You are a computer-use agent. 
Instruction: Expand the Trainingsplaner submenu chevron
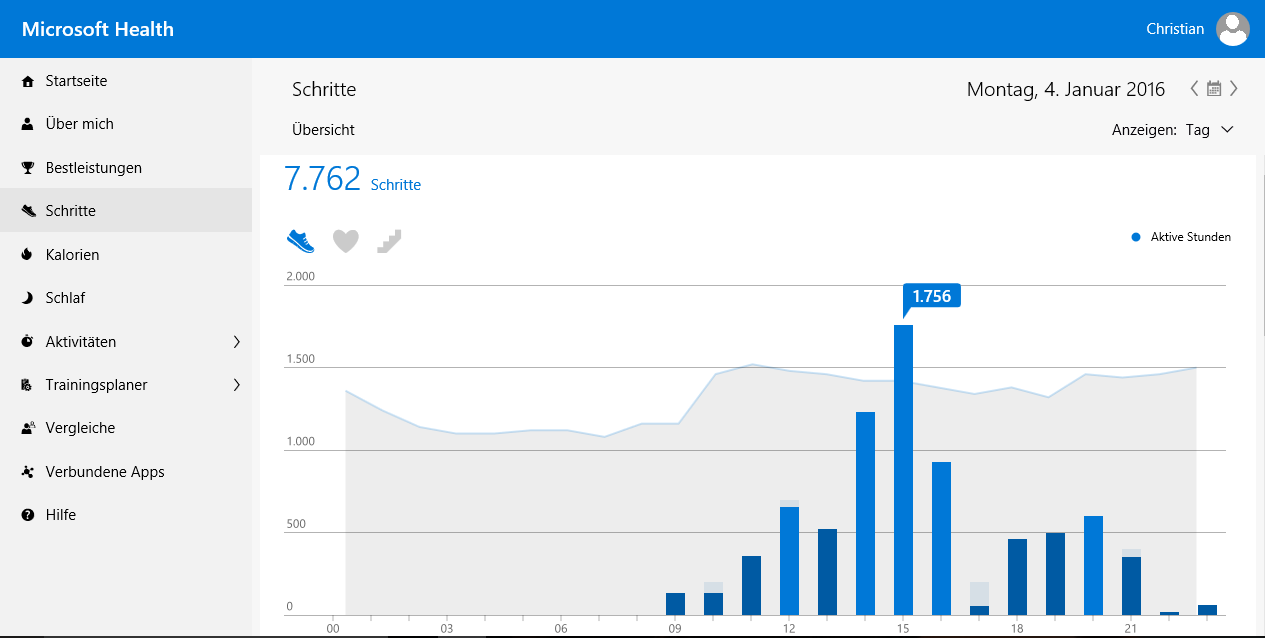click(x=237, y=385)
